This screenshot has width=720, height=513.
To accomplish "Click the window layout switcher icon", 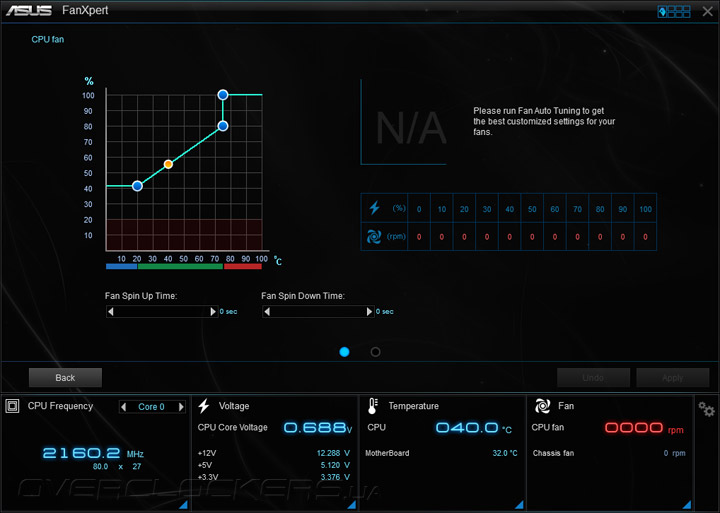I will coord(674,11).
